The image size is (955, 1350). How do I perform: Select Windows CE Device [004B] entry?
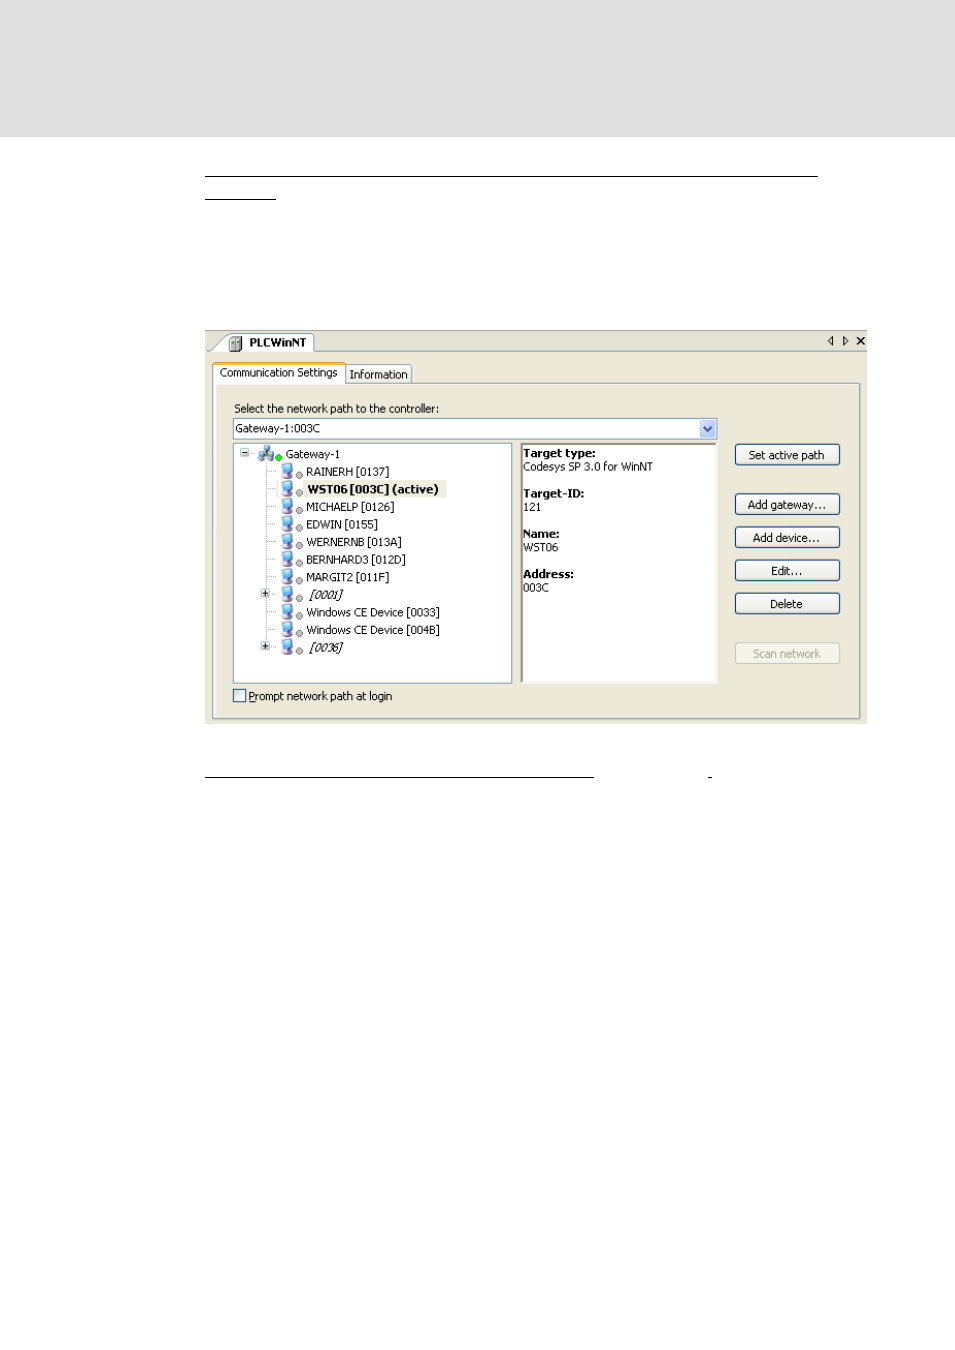(x=373, y=630)
